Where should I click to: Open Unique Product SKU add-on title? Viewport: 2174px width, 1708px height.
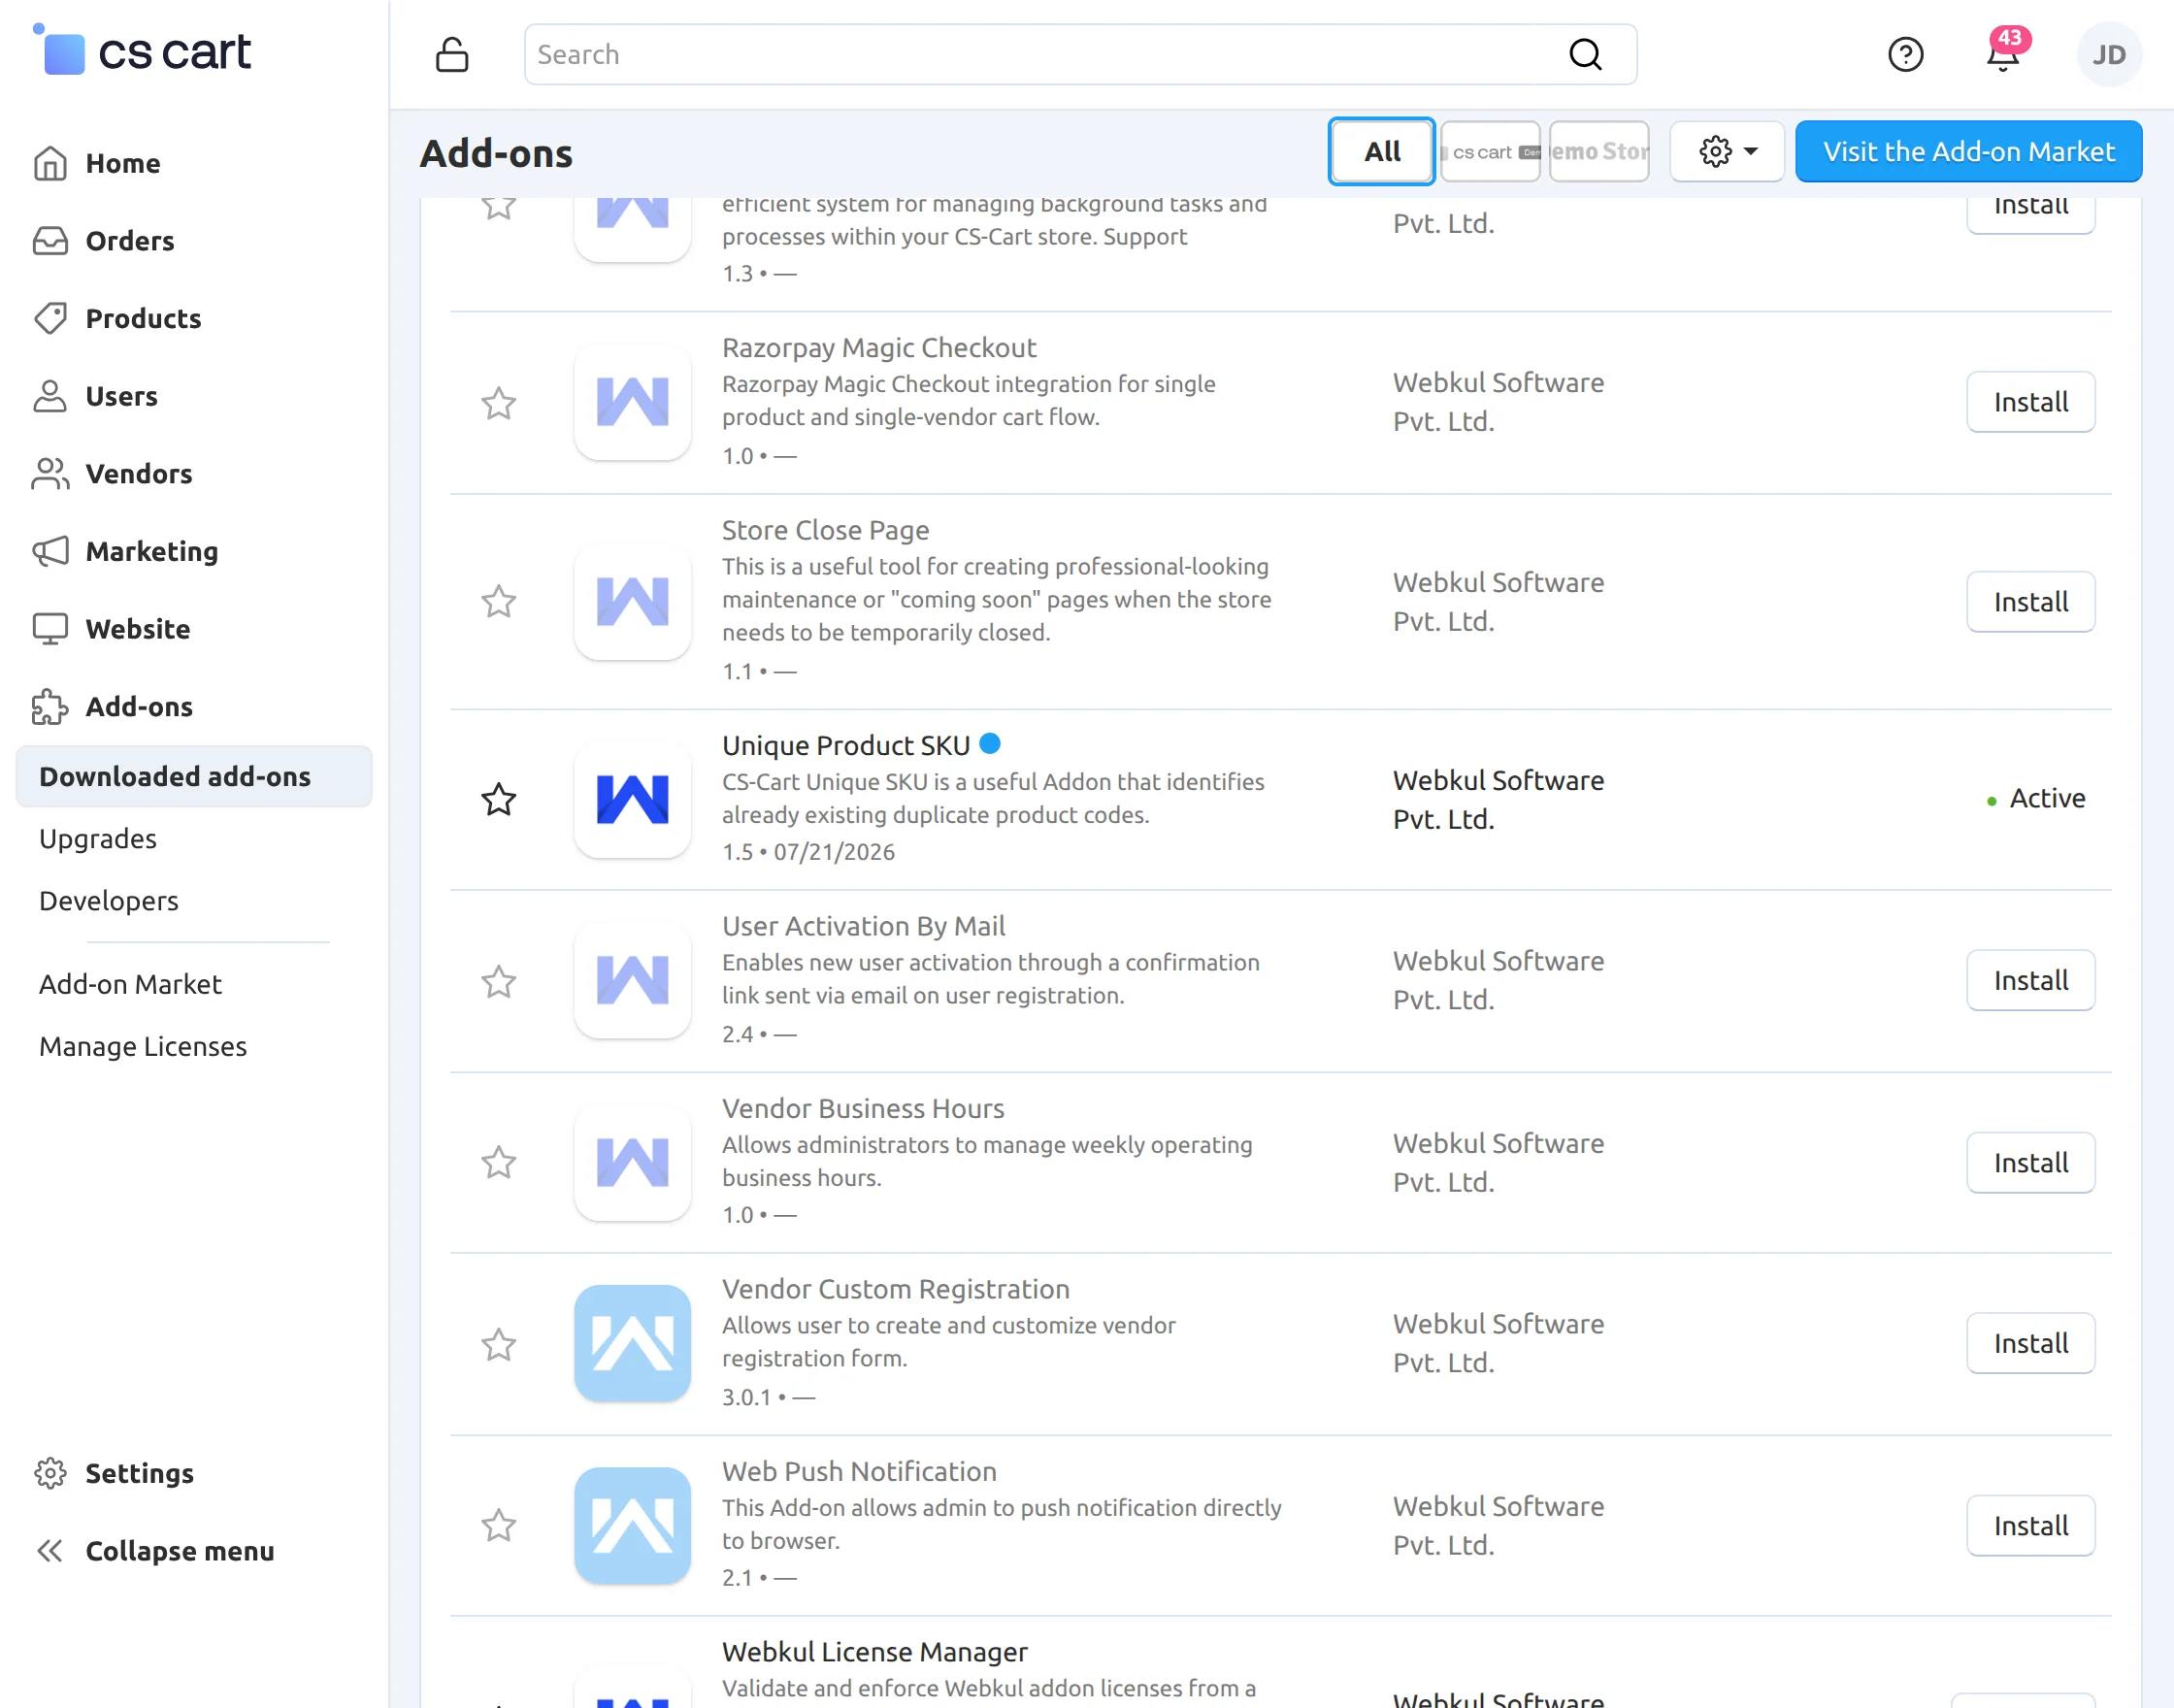click(x=846, y=745)
